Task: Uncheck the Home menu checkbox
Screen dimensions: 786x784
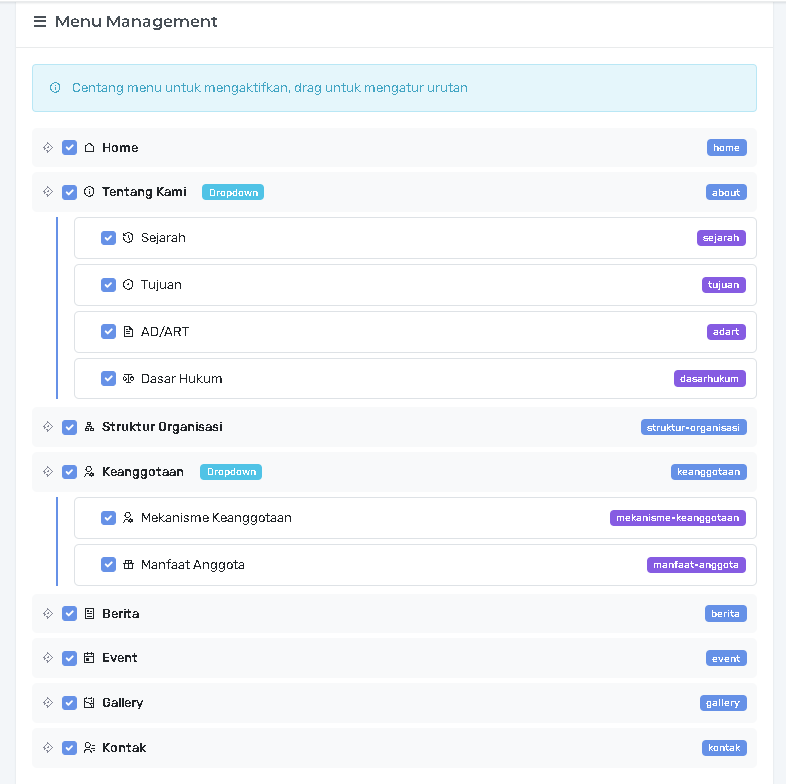Action: [69, 148]
